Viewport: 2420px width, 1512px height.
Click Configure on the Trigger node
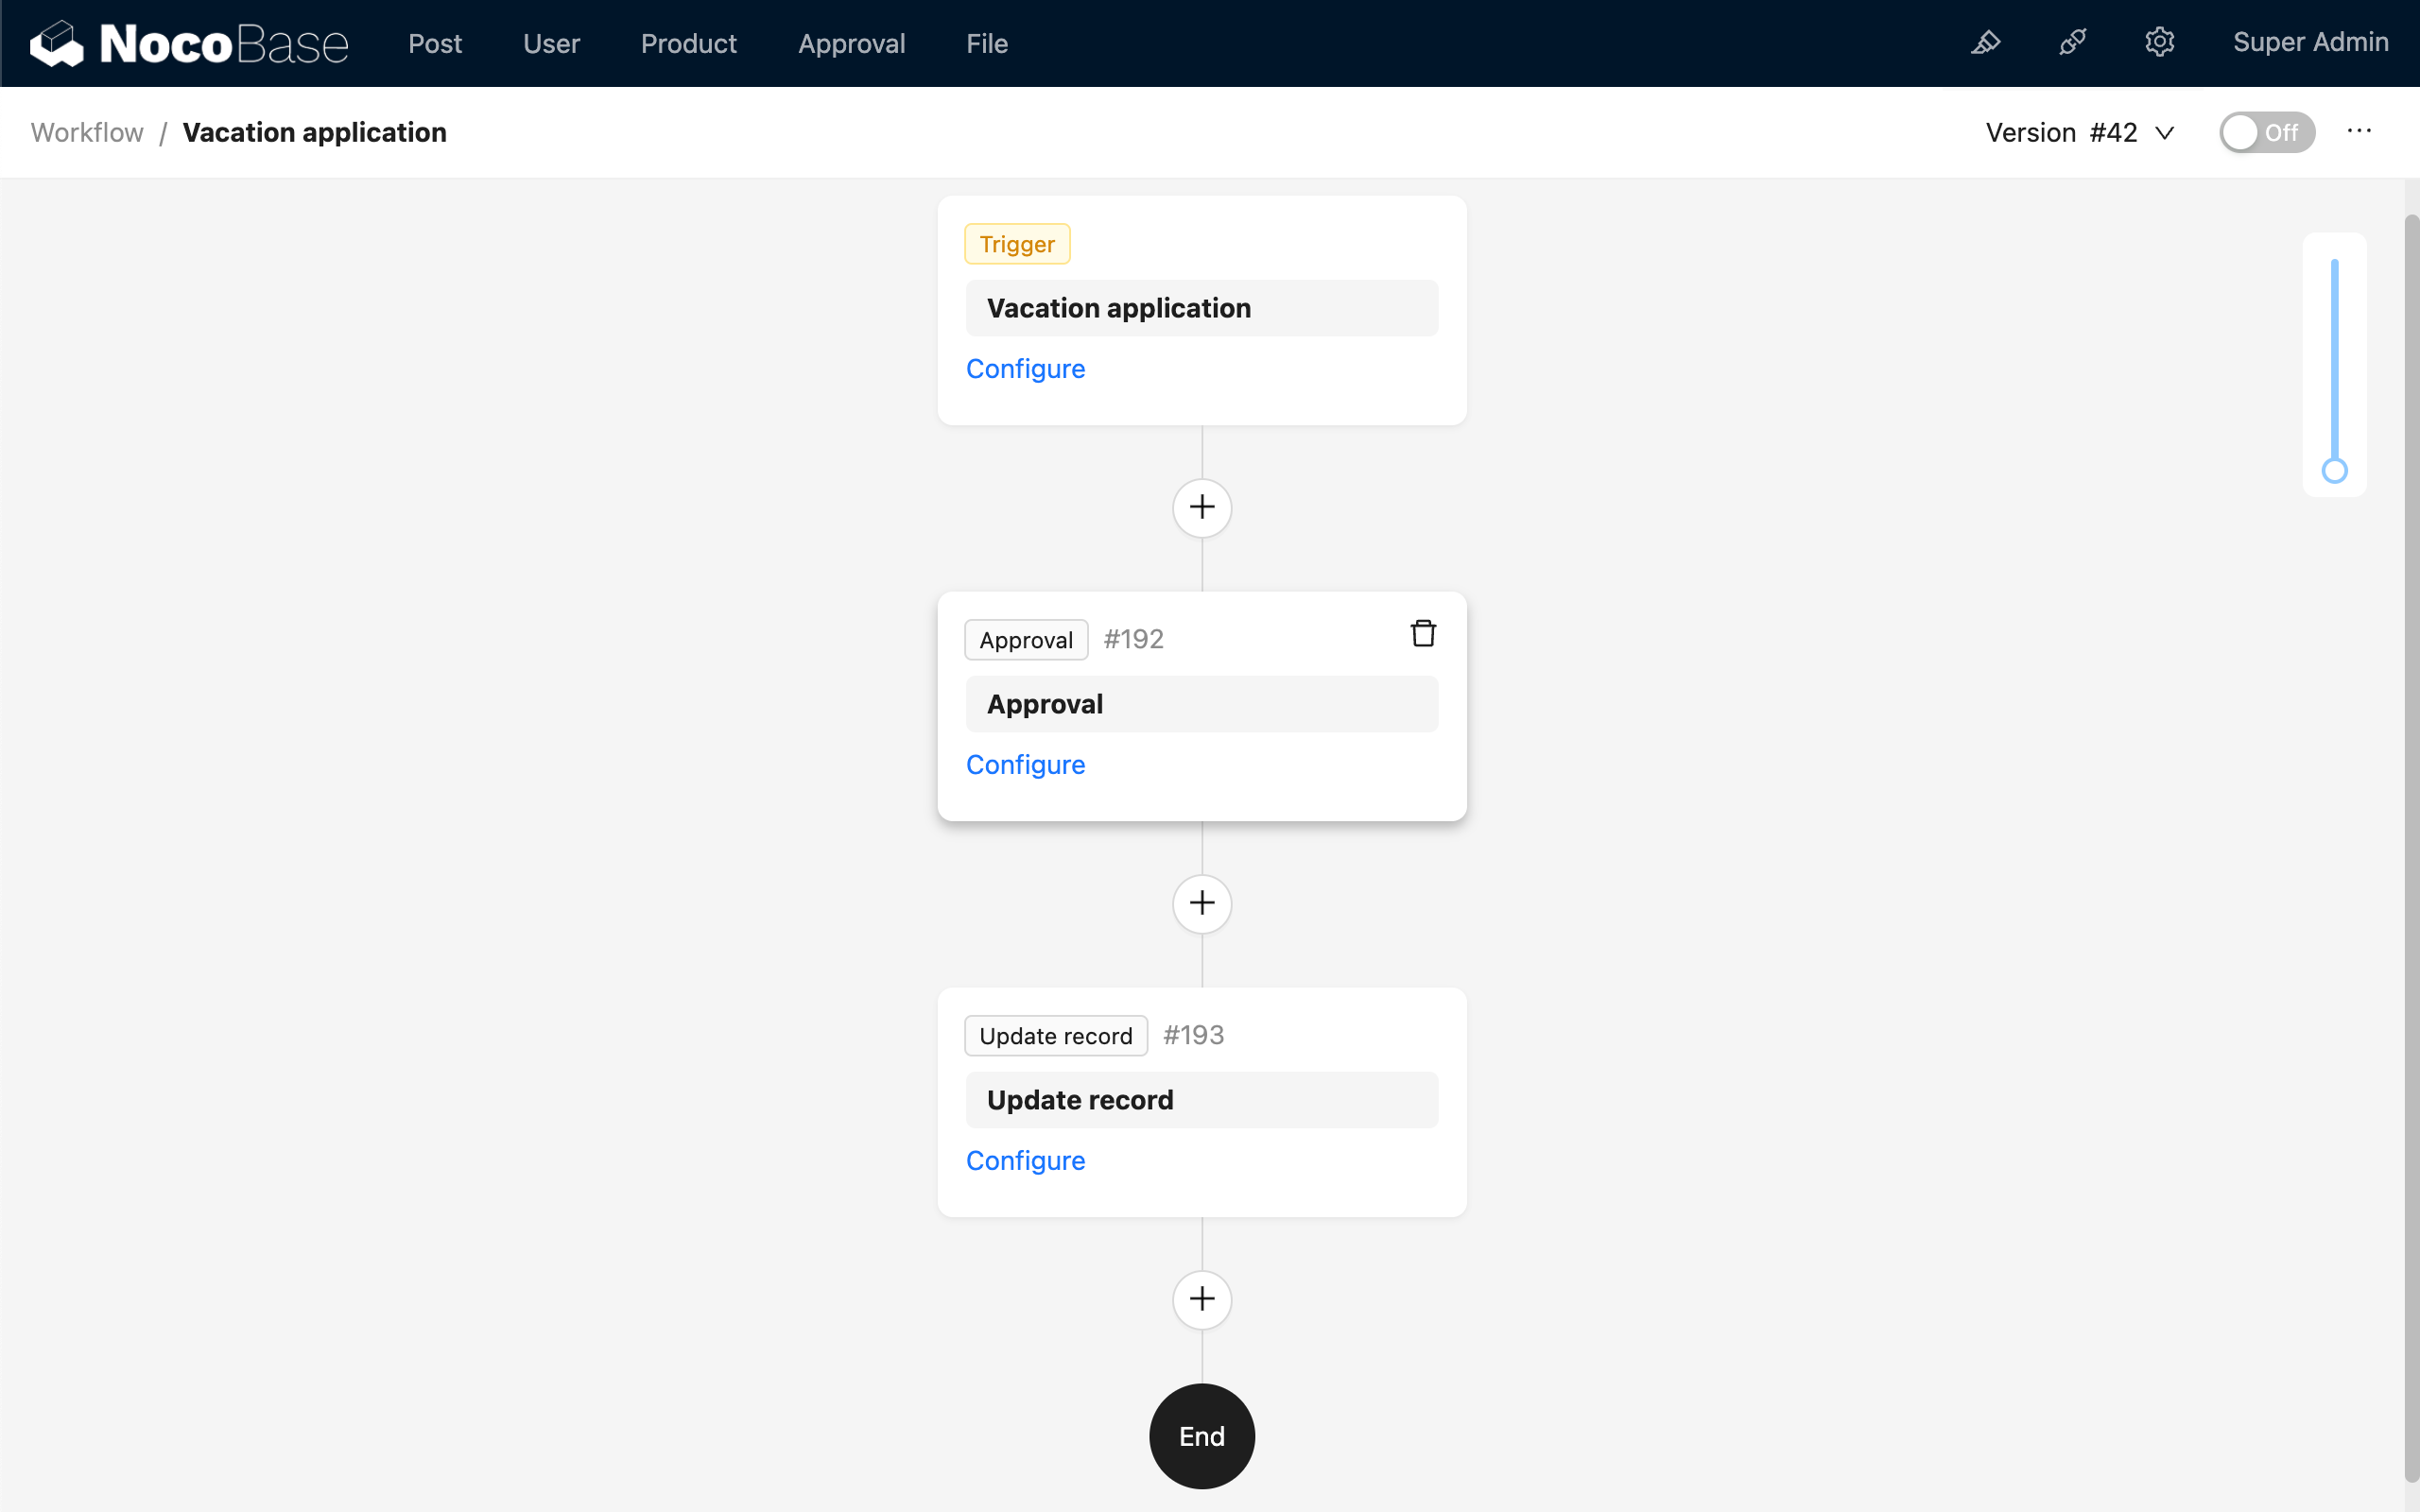pos(1025,369)
